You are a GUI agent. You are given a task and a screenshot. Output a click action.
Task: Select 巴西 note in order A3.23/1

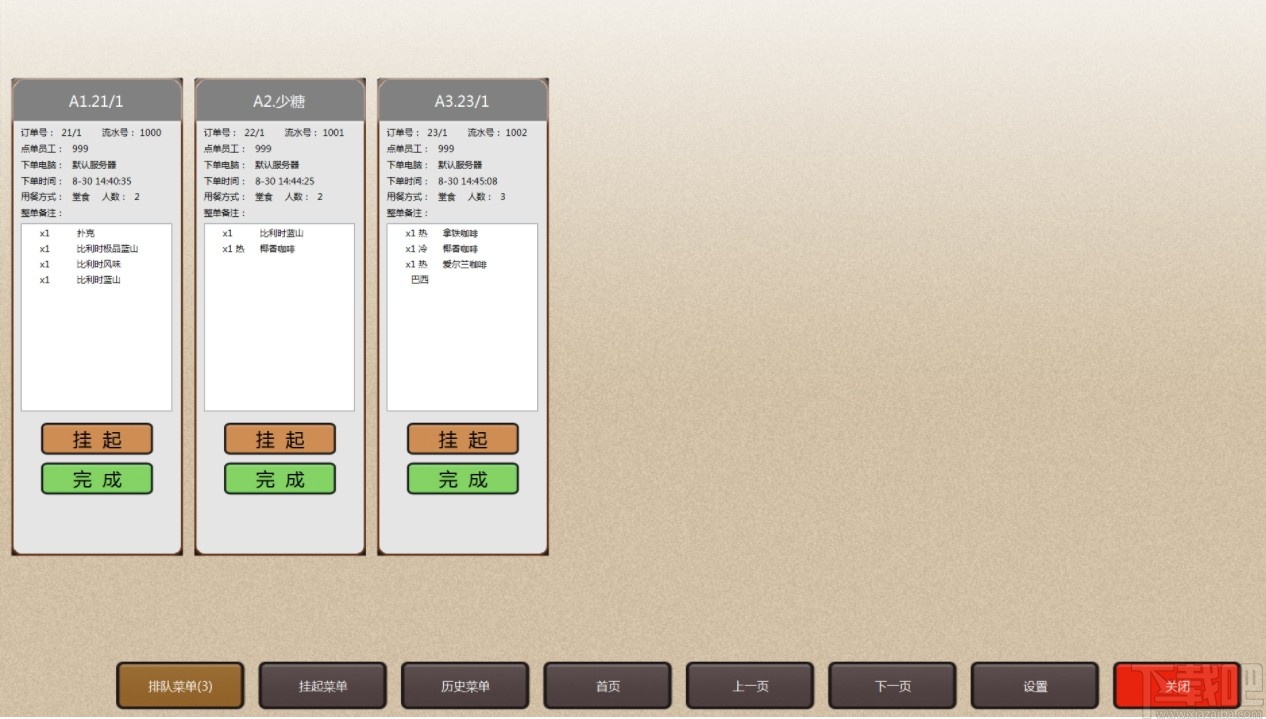click(420, 280)
